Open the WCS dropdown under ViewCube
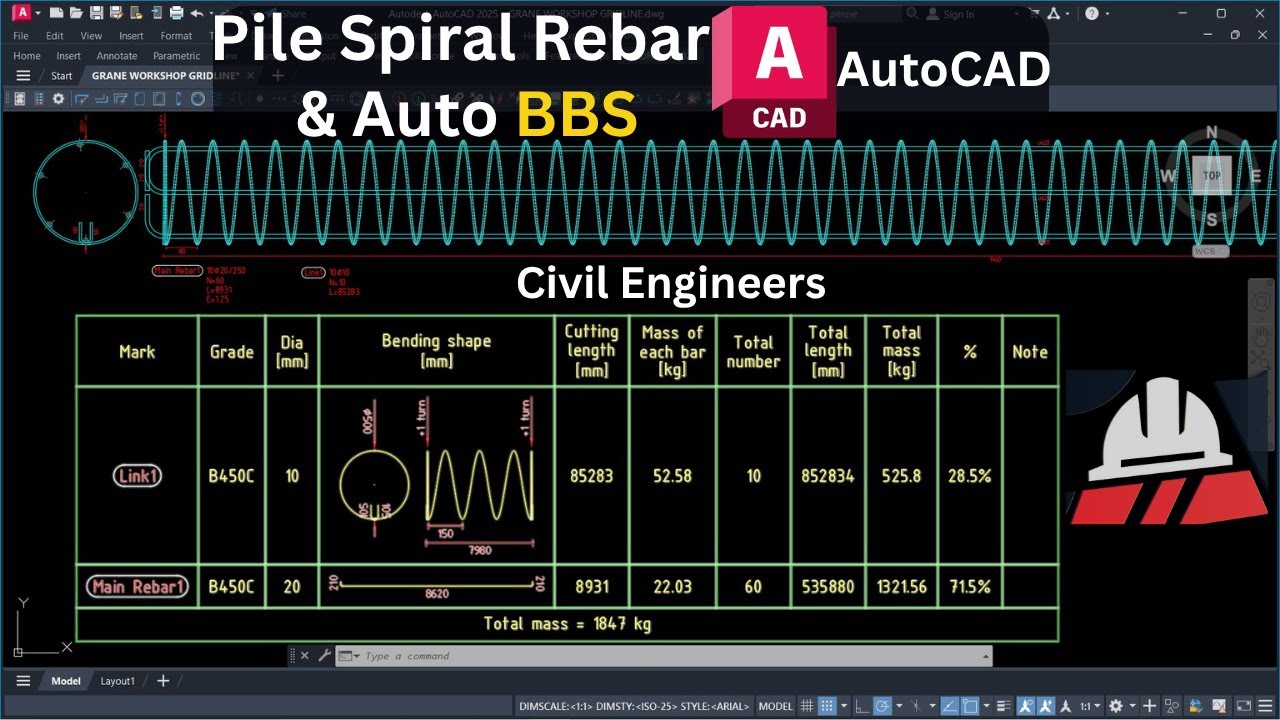1280x720 pixels. 1210,251
